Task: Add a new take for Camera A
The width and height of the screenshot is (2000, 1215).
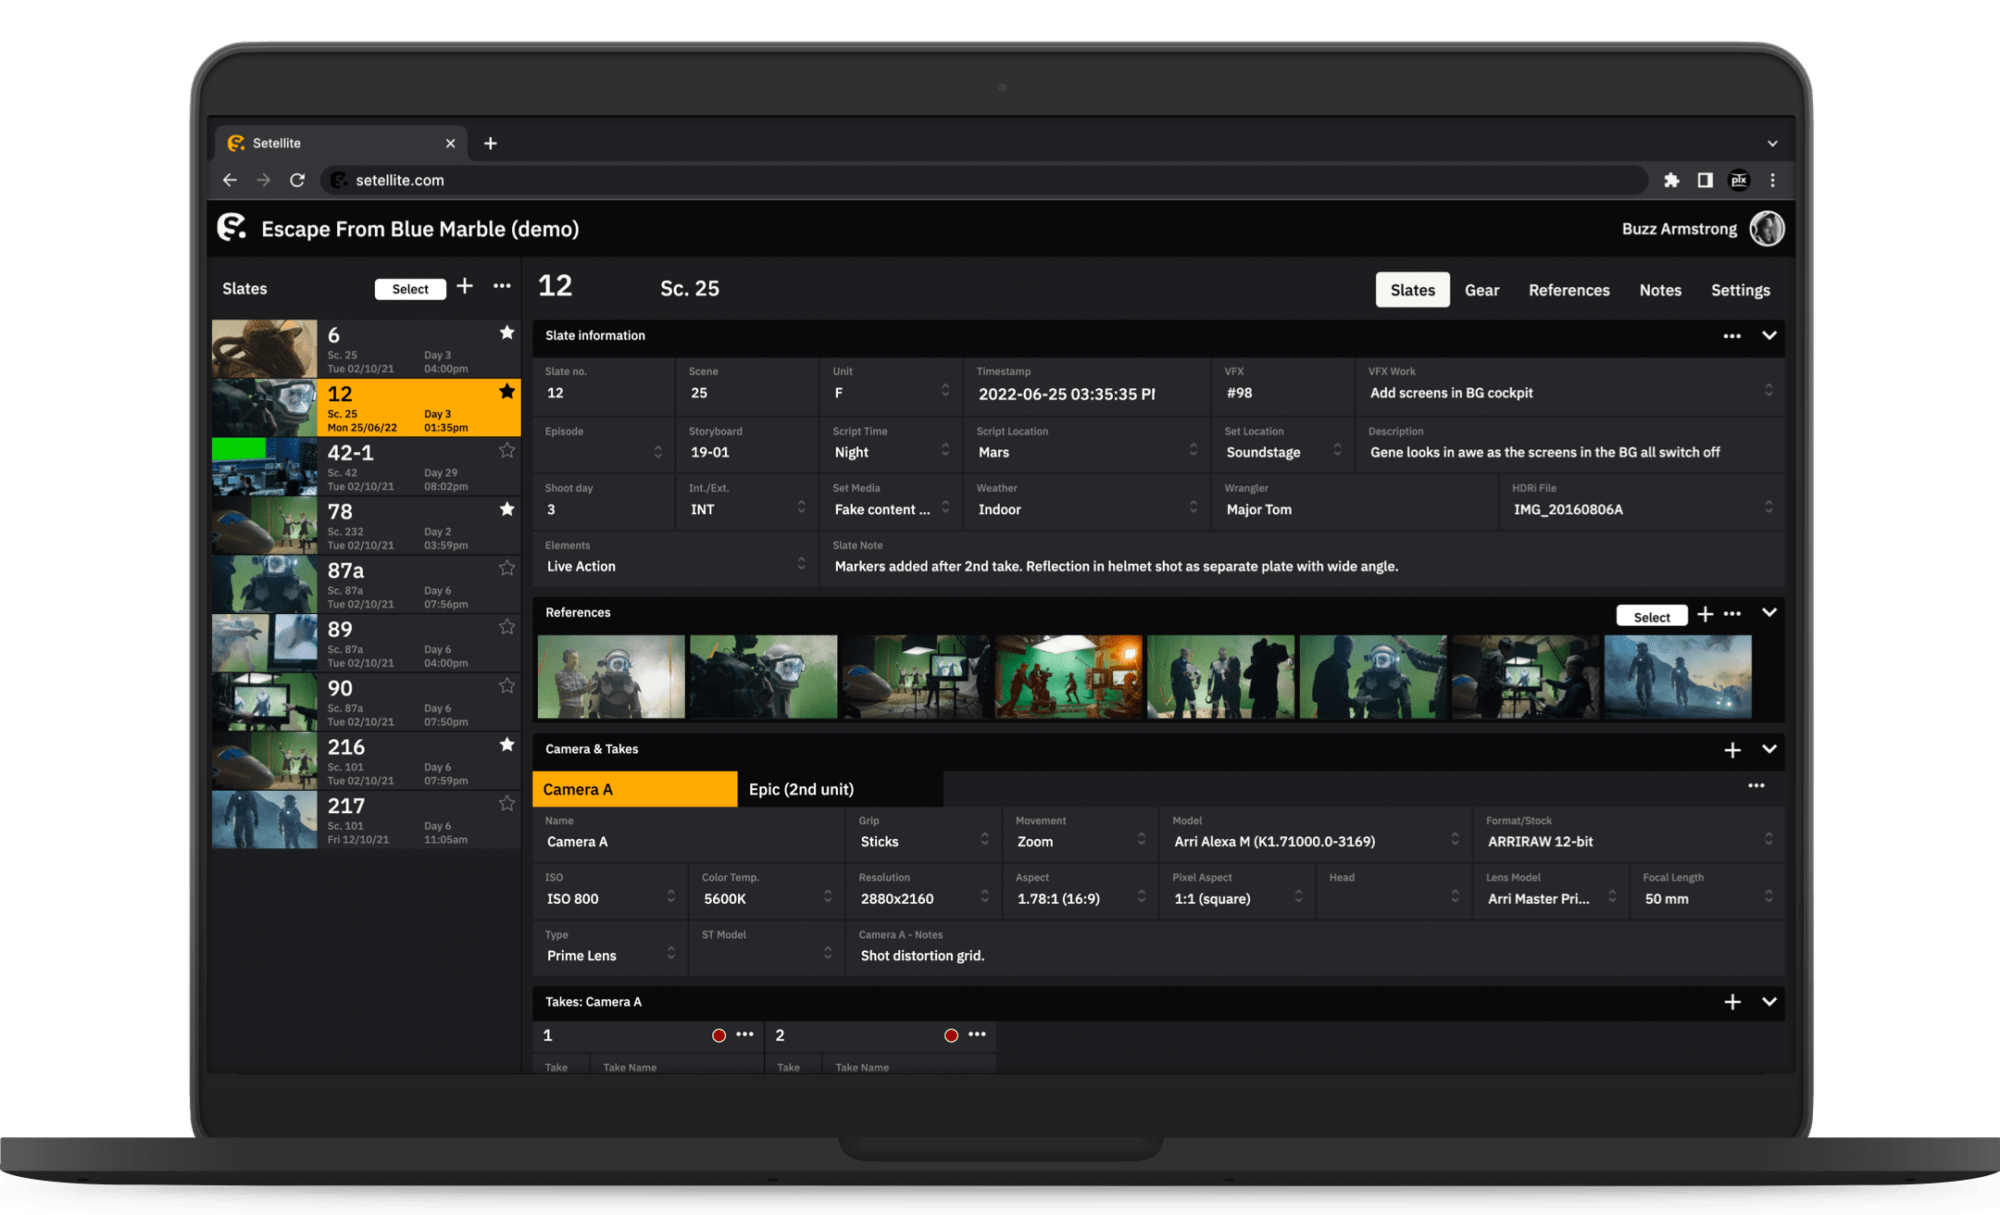Action: [x=1732, y=1002]
